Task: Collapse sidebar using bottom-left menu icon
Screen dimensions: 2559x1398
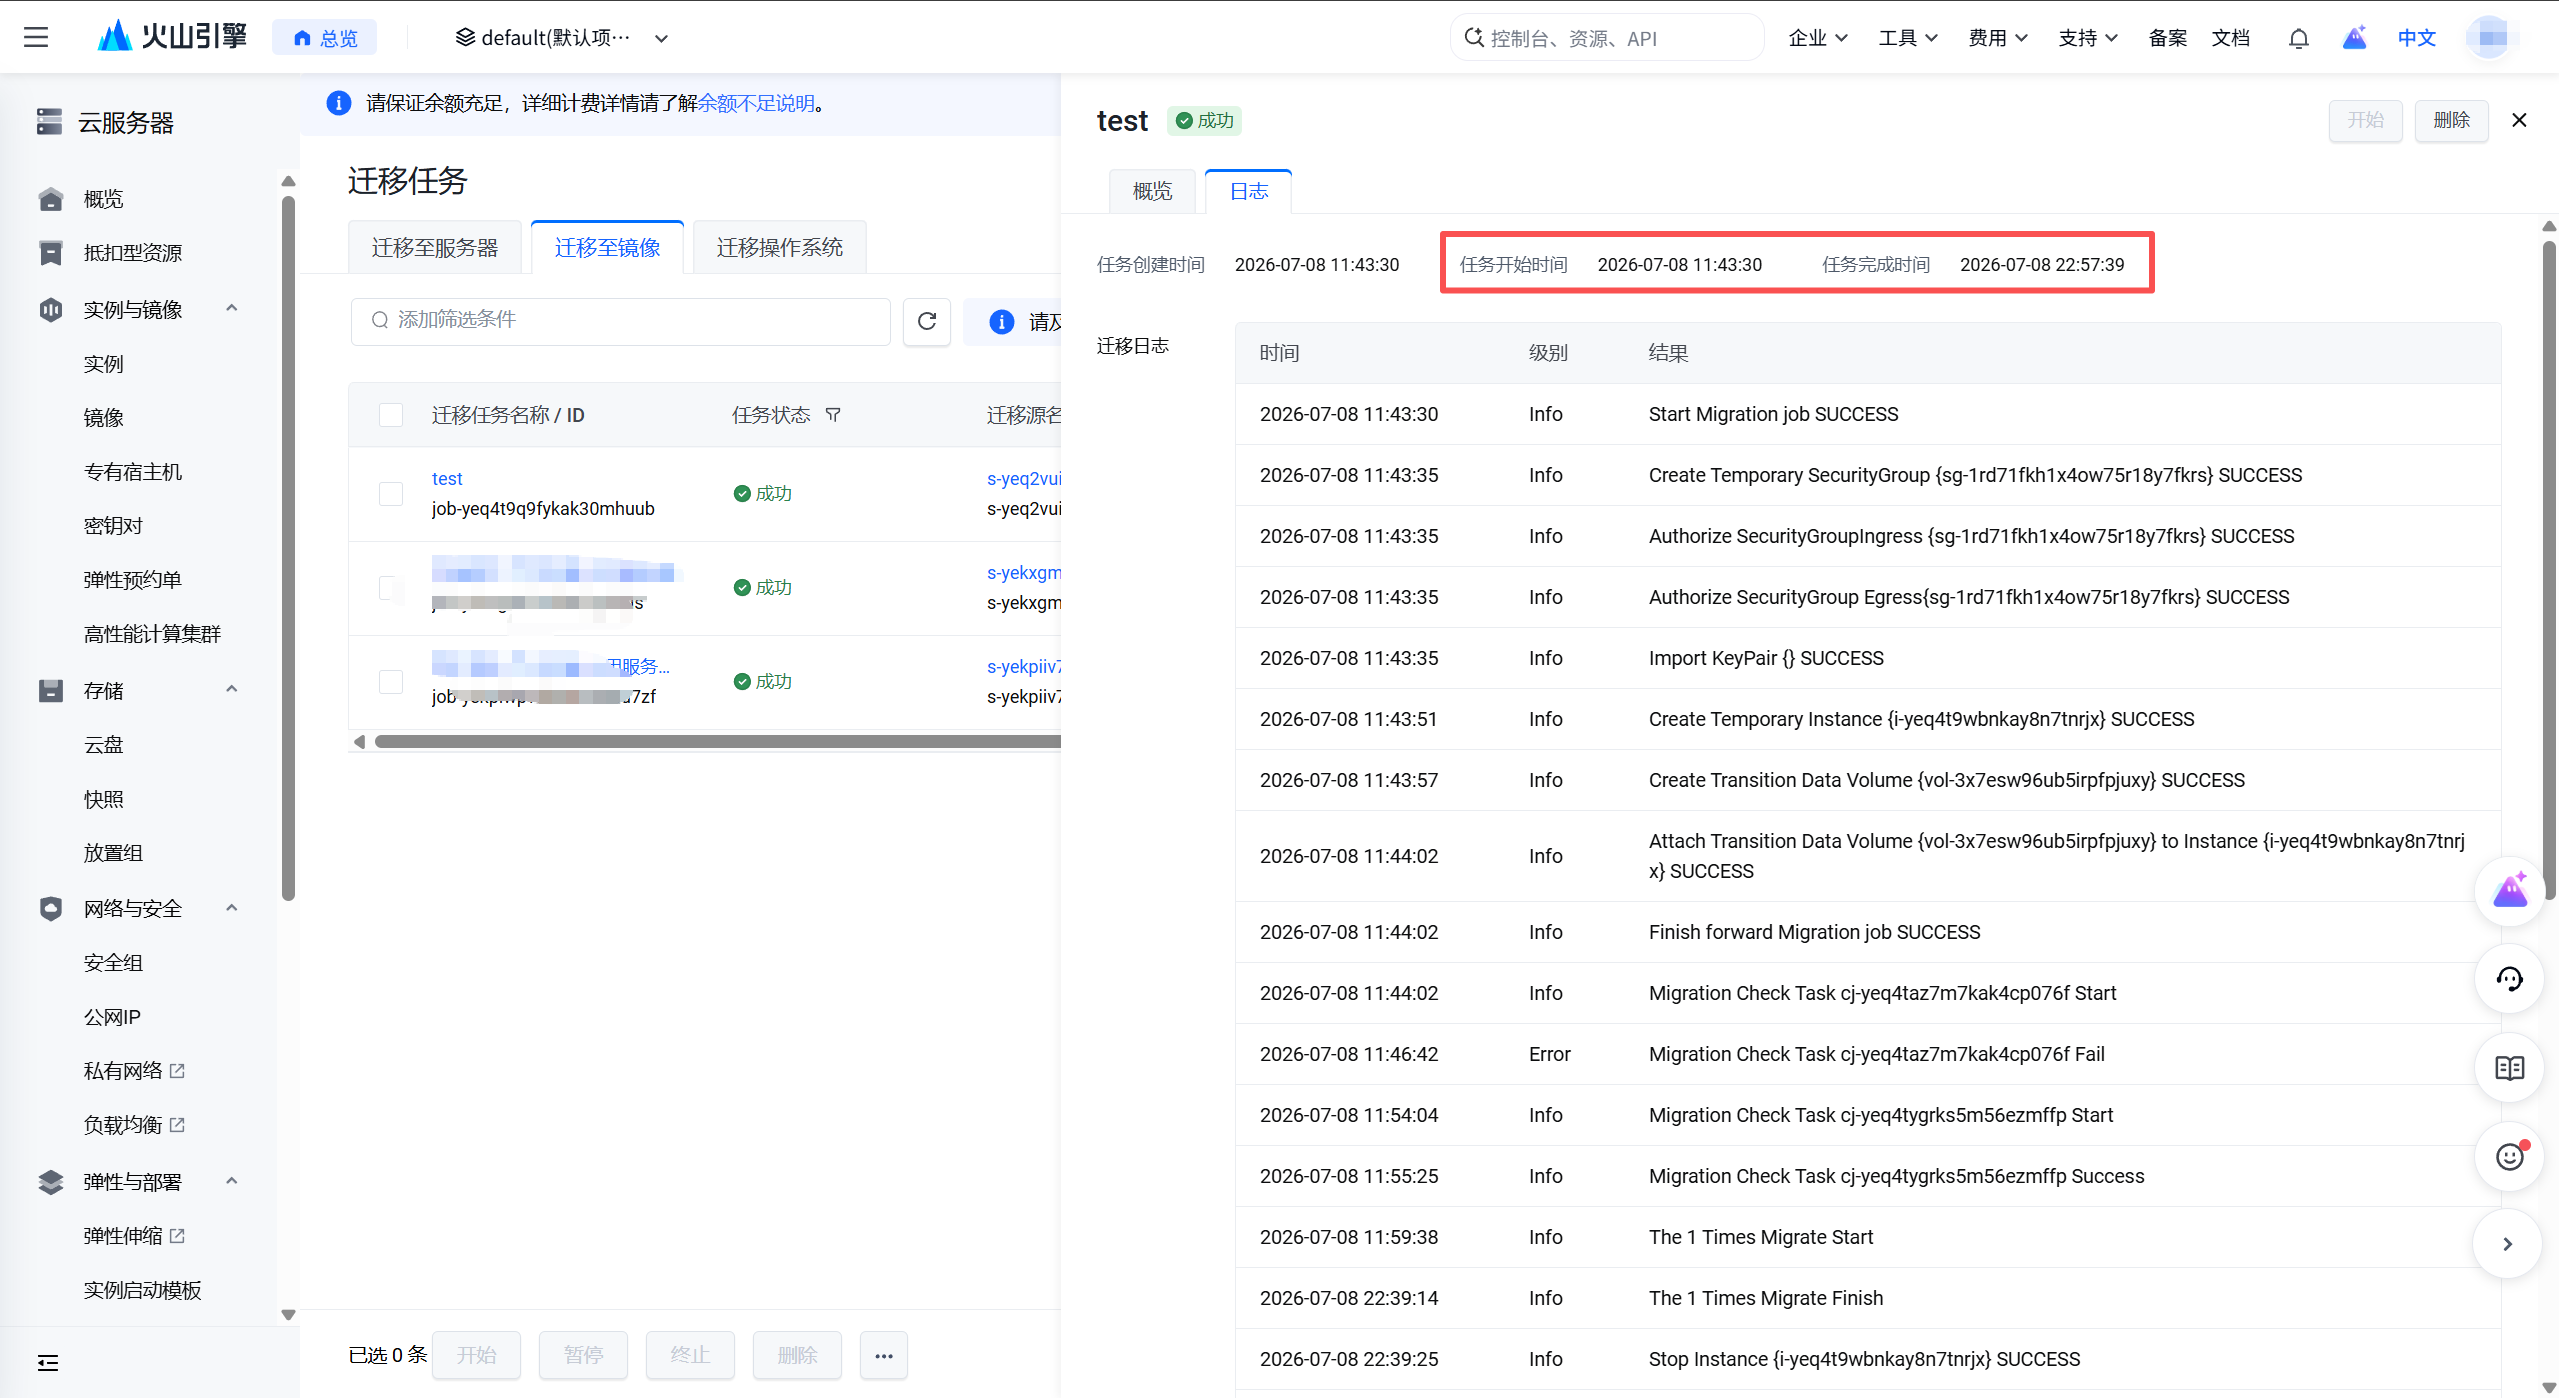Action: coord(47,1363)
